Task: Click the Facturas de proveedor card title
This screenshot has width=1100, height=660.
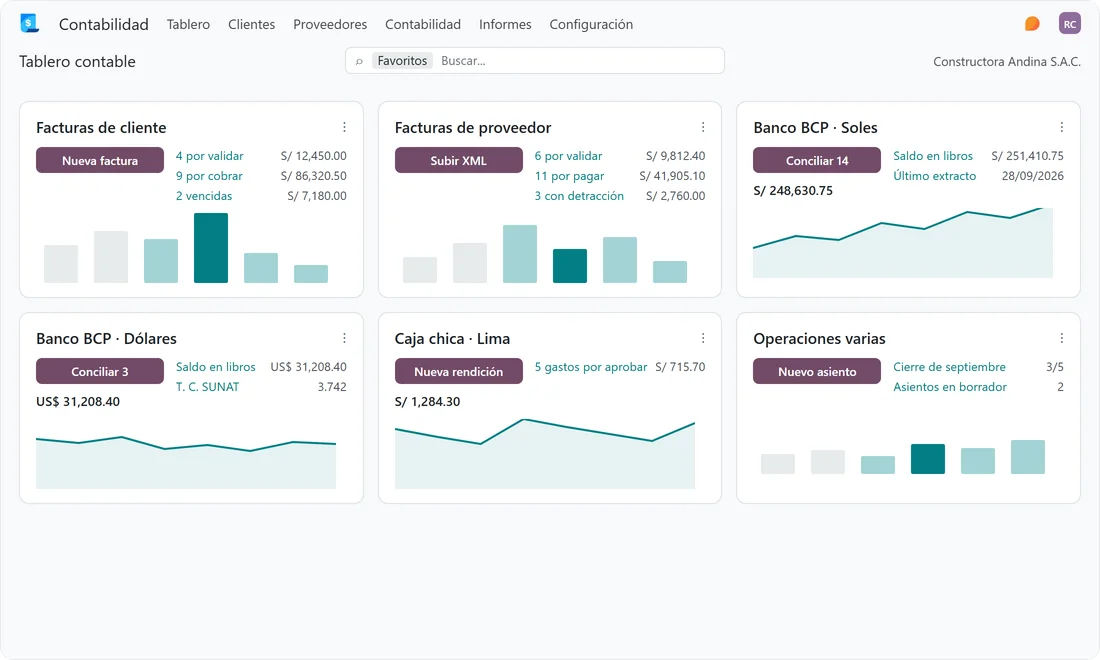Action: coord(473,128)
